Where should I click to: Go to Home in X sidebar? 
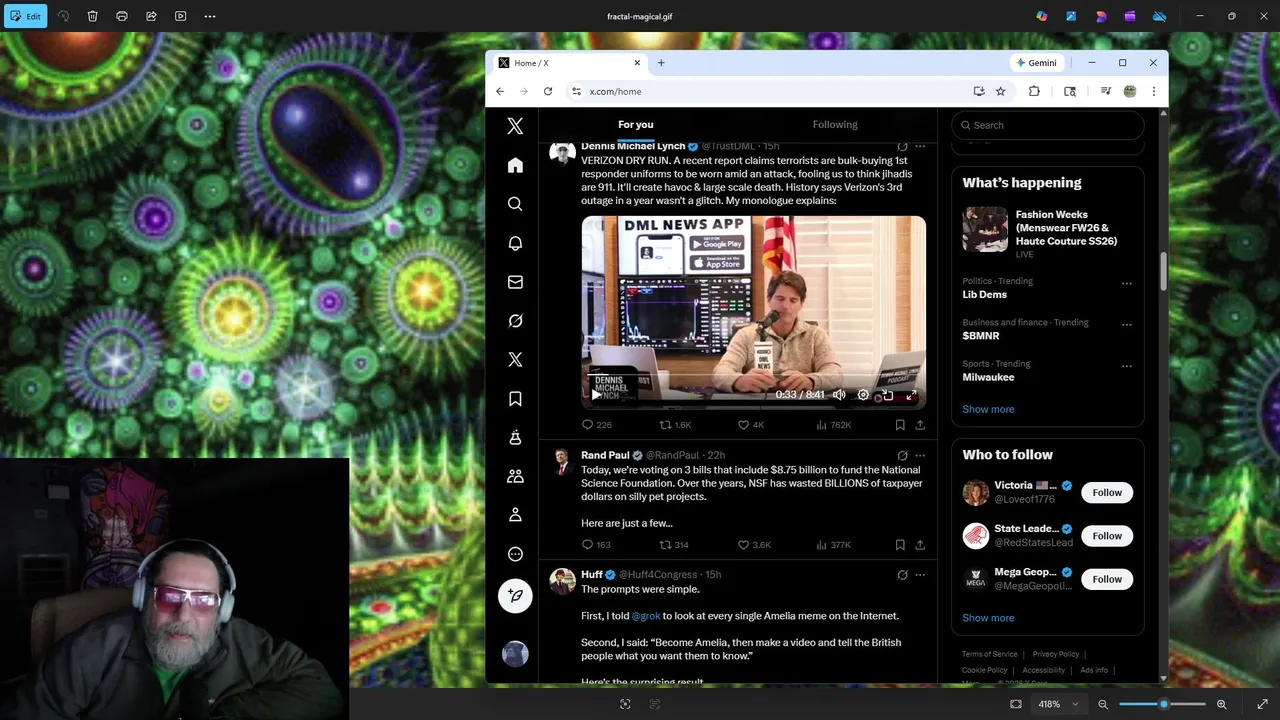tap(515, 165)
